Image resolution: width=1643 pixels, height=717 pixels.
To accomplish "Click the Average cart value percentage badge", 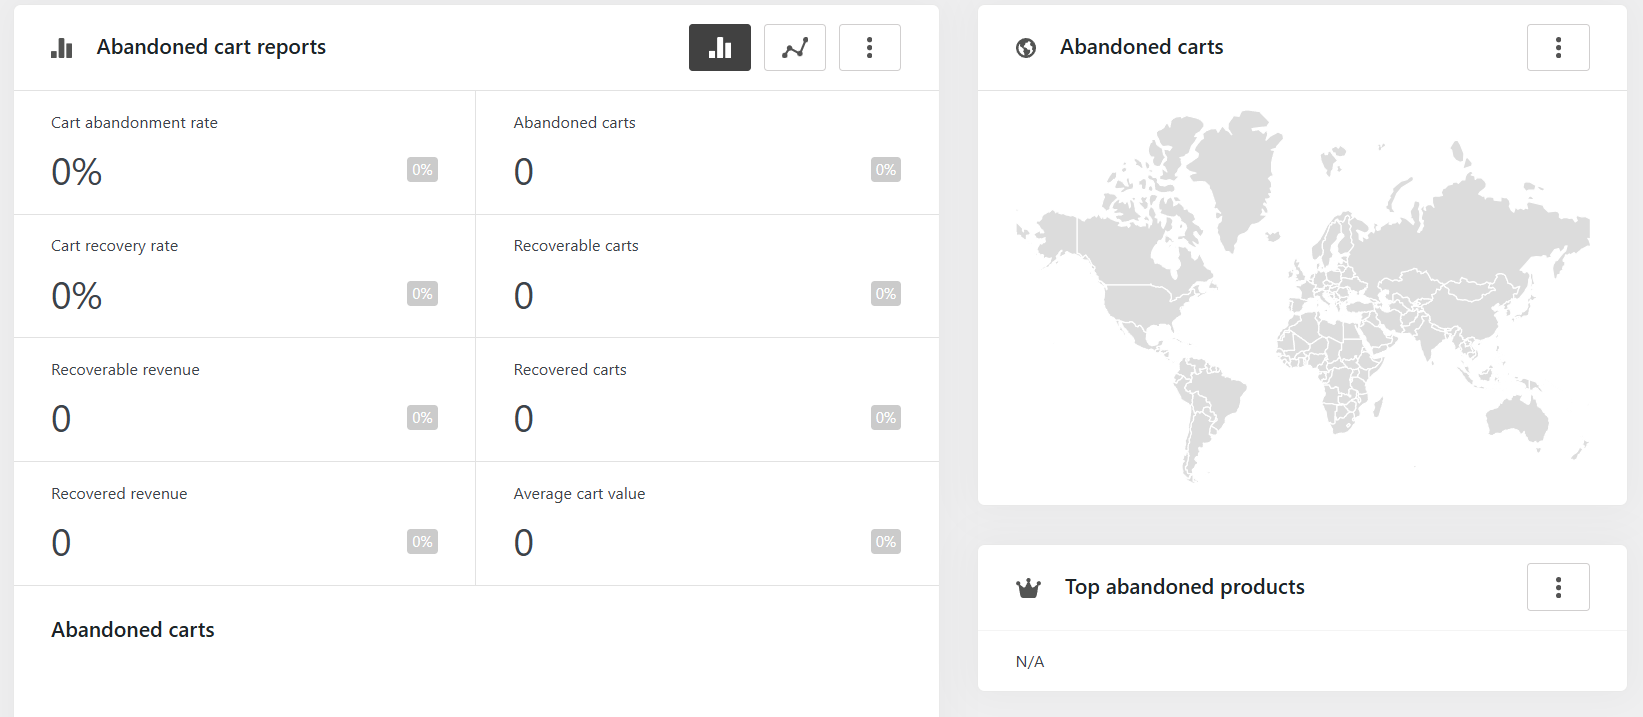I will 885,542.
